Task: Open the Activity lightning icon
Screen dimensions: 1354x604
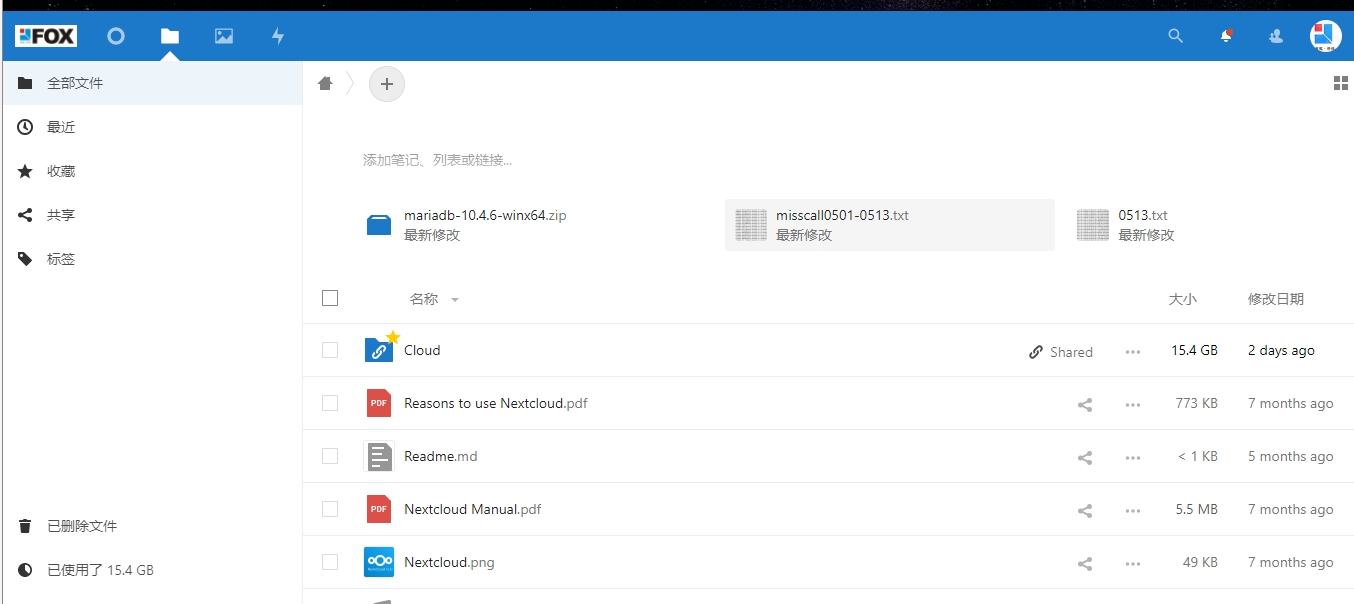Action: [x=278, y=36]
